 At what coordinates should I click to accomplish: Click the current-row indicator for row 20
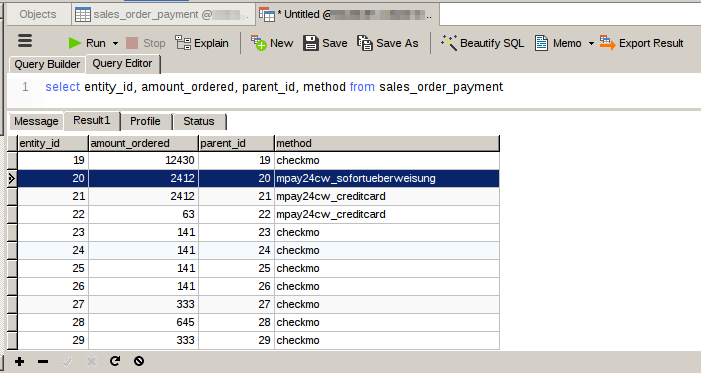tap(12, 178)
